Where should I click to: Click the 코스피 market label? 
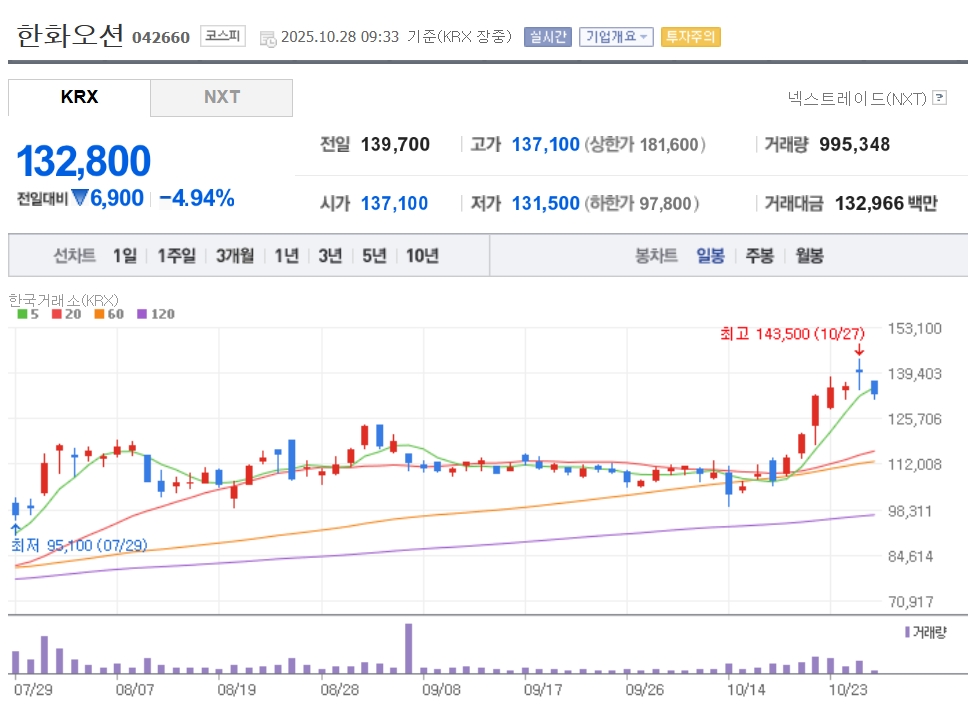(x=222, y=36)
